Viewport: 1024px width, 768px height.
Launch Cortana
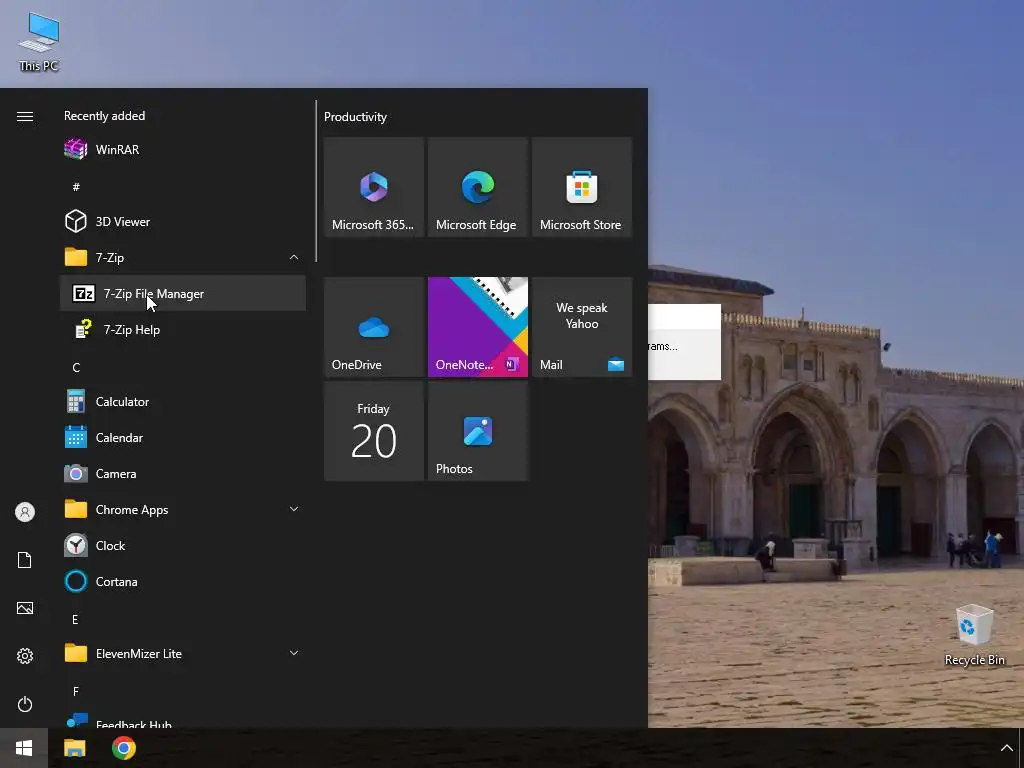(183, 581)
